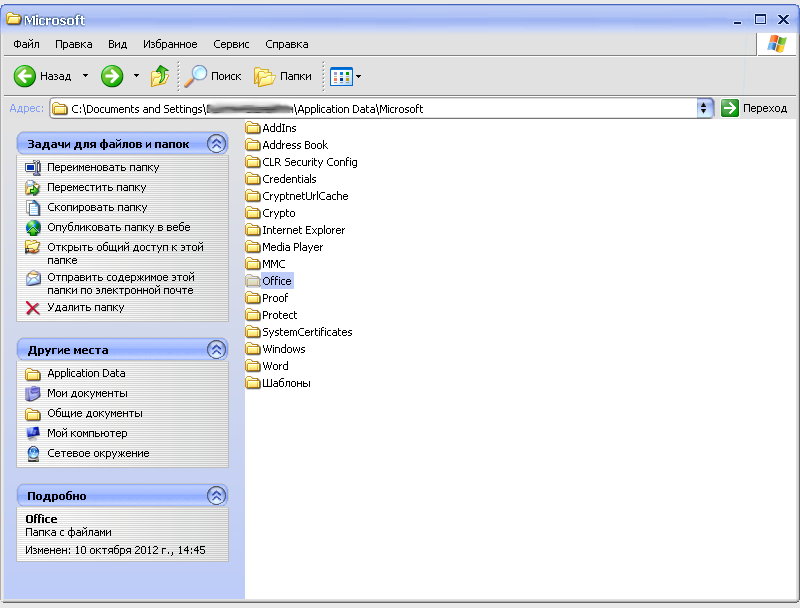The image size is (800, 608).
Task: Click the red X Удалить папку icon
Action: [33, 308]
